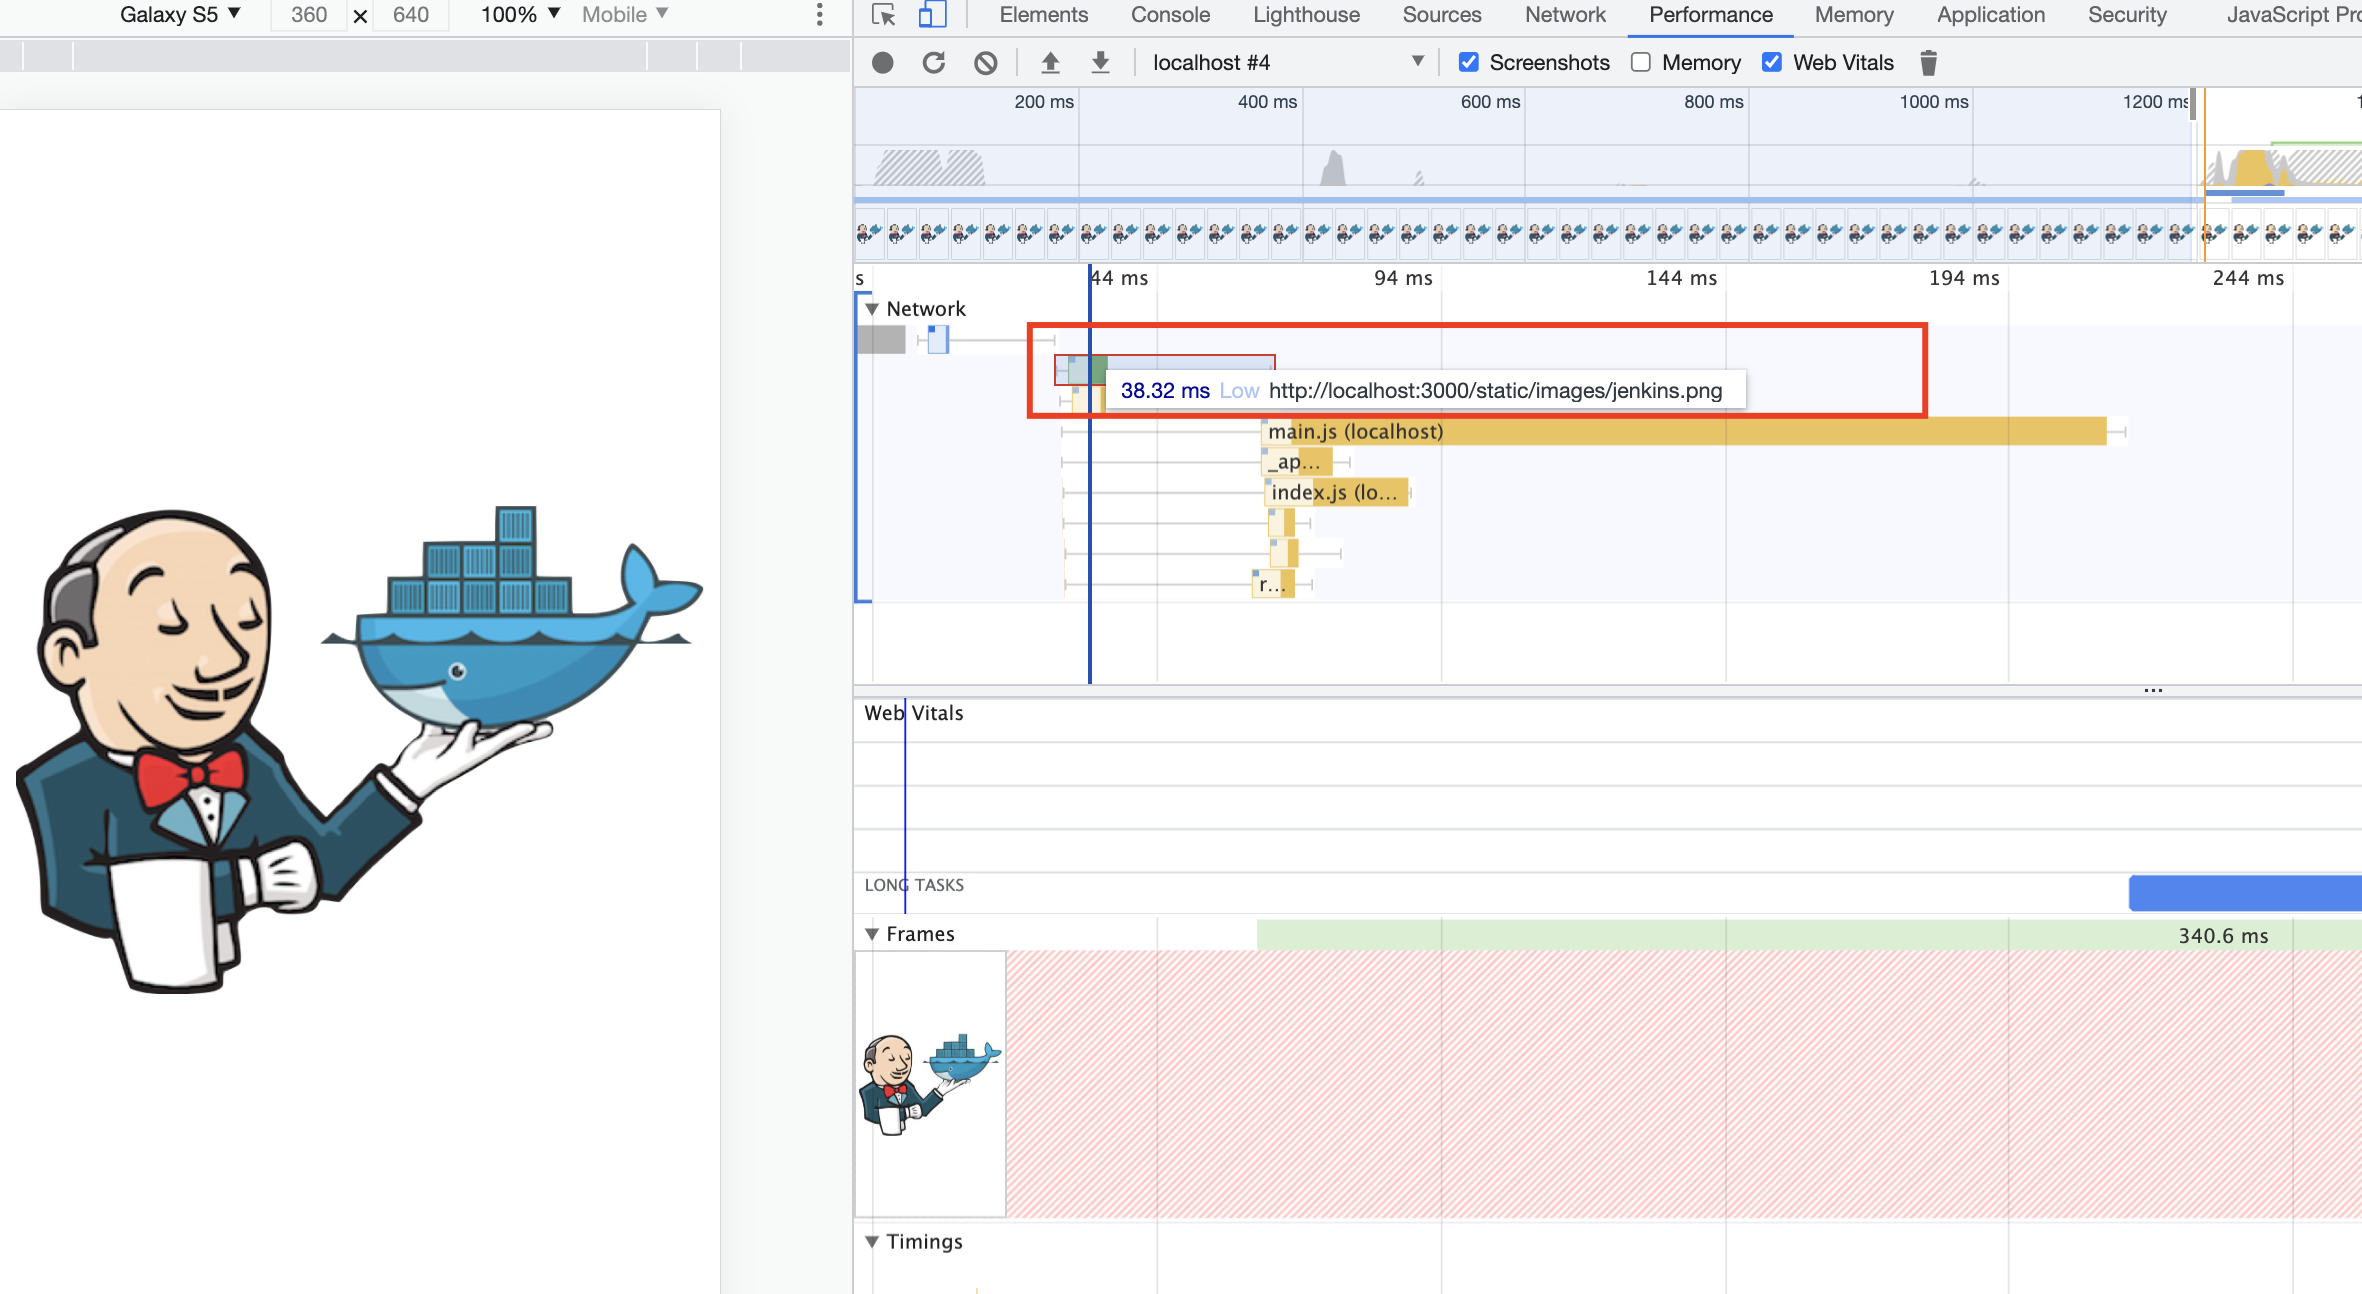Select the inspect element picker icon
This screenshot has height=1294, width=2362.
883,15
